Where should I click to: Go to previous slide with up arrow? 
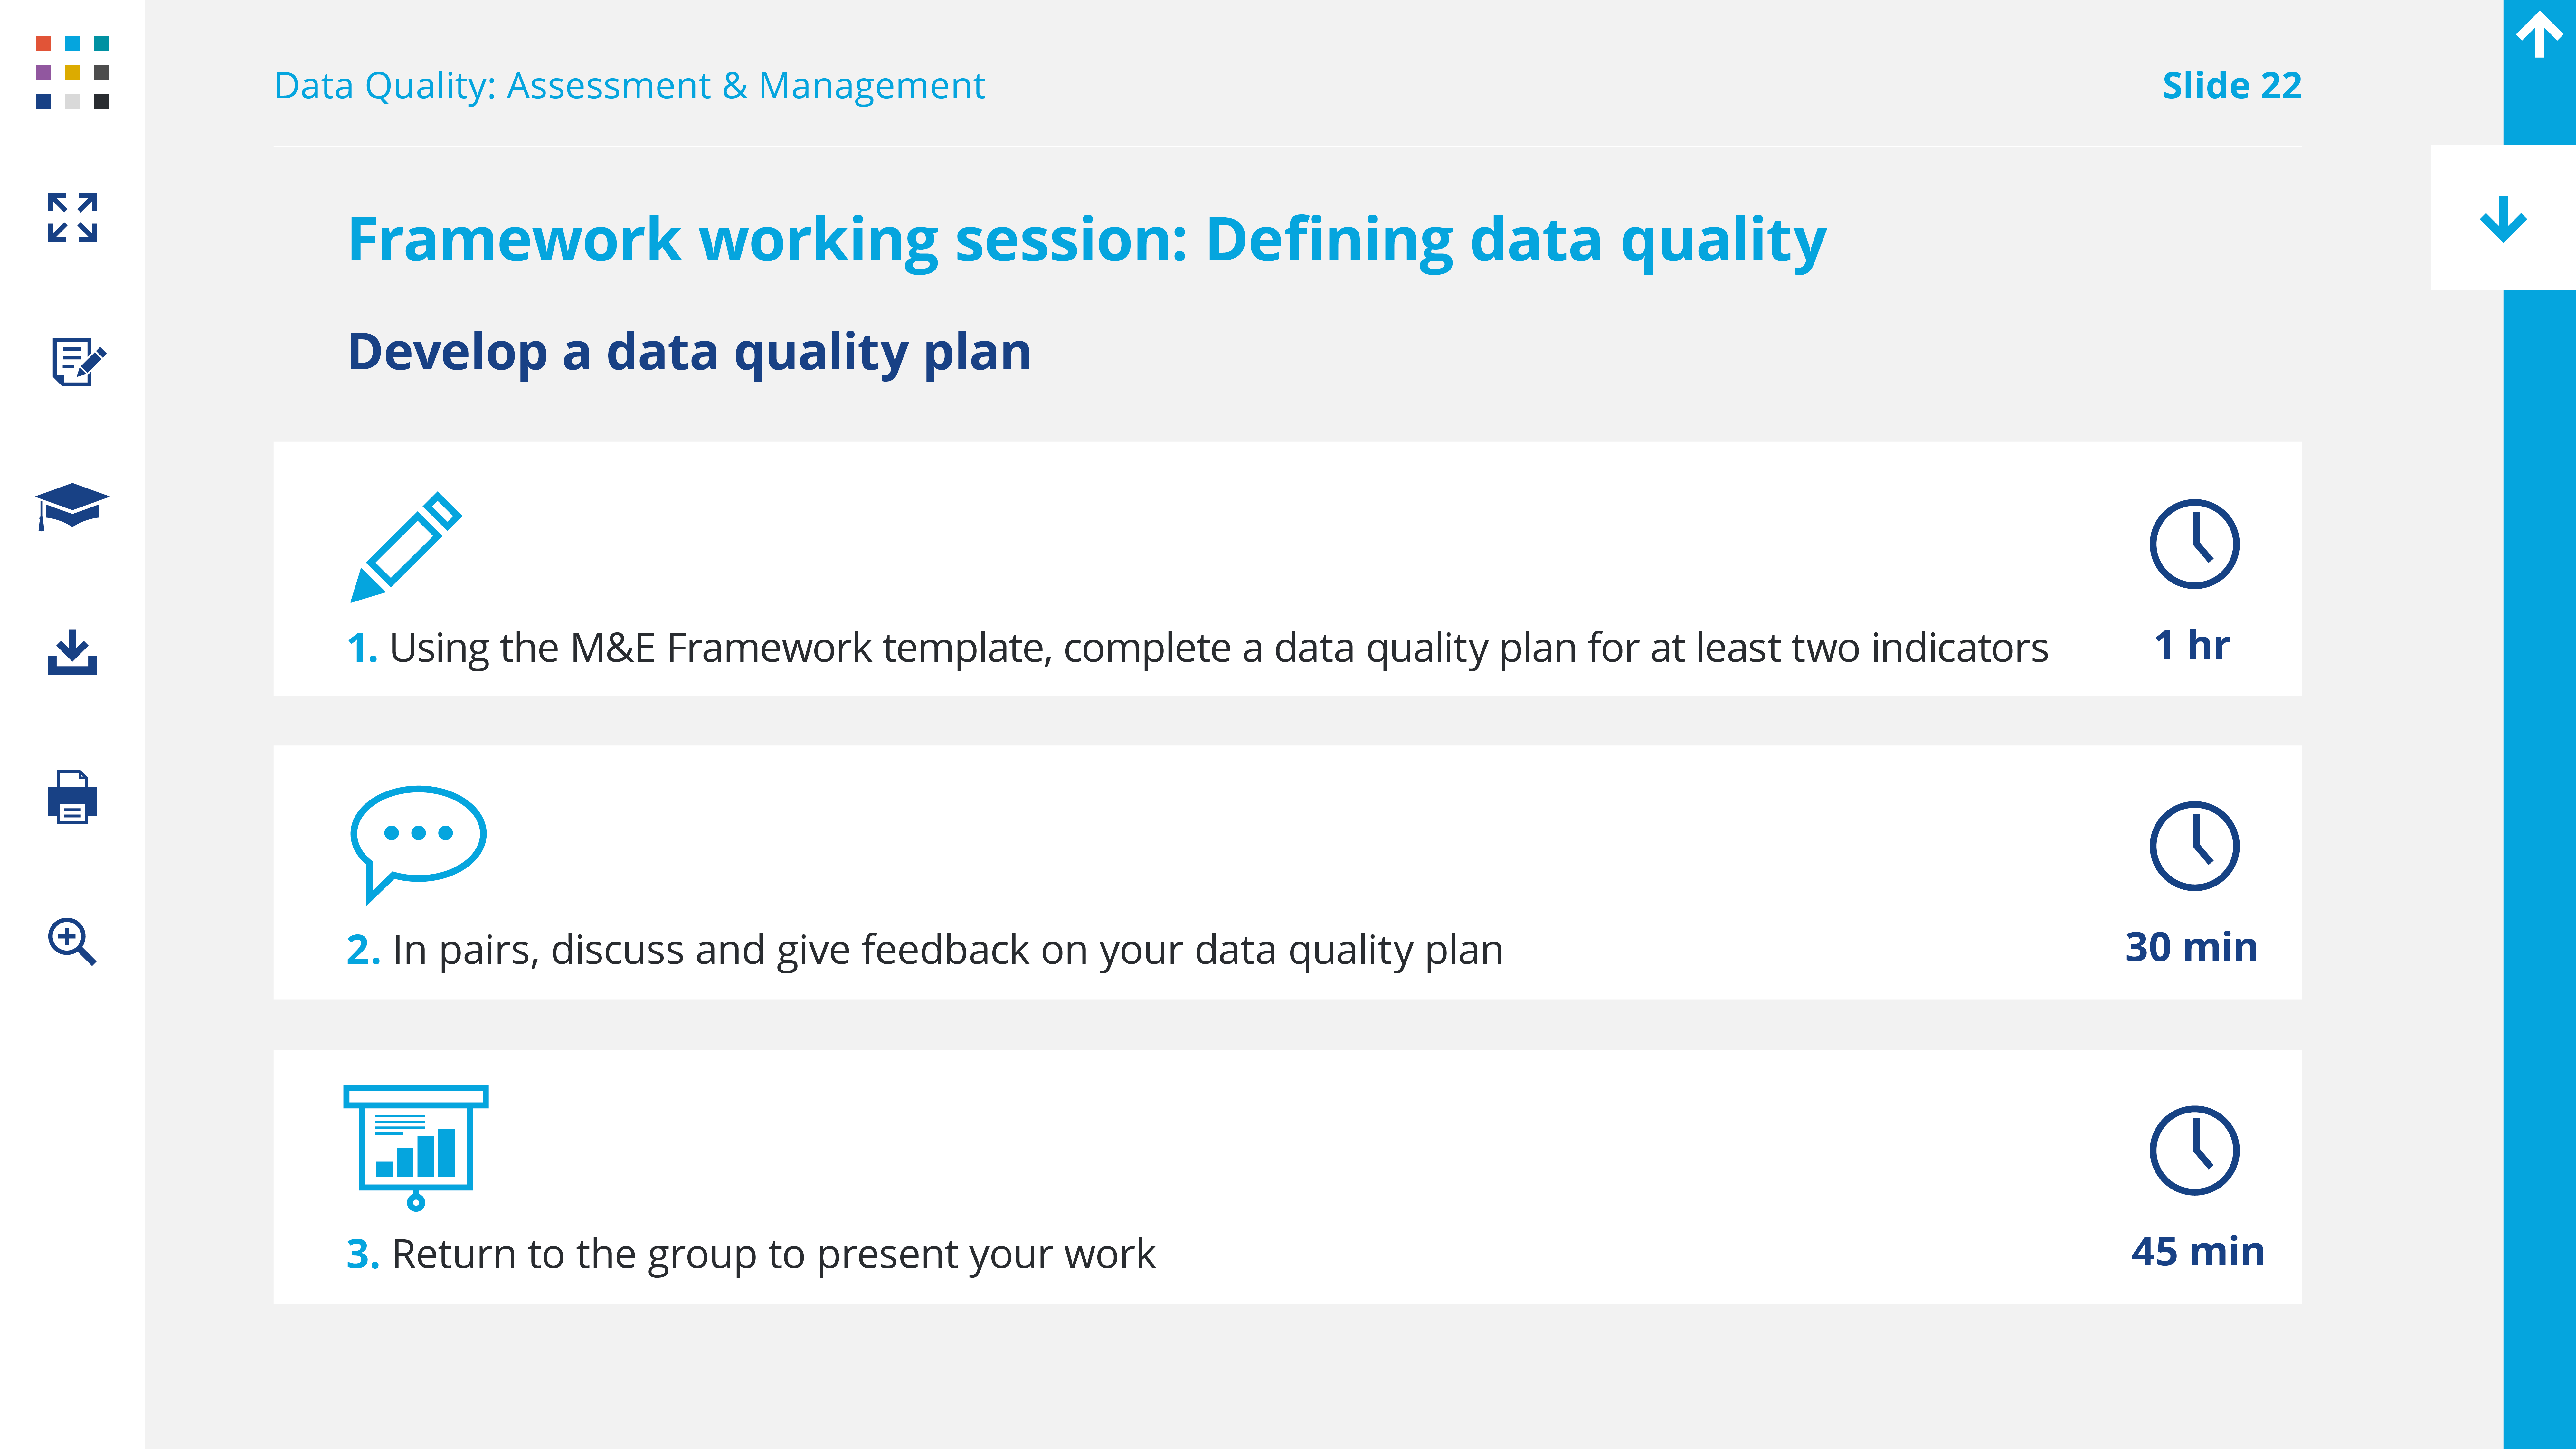2538,36
